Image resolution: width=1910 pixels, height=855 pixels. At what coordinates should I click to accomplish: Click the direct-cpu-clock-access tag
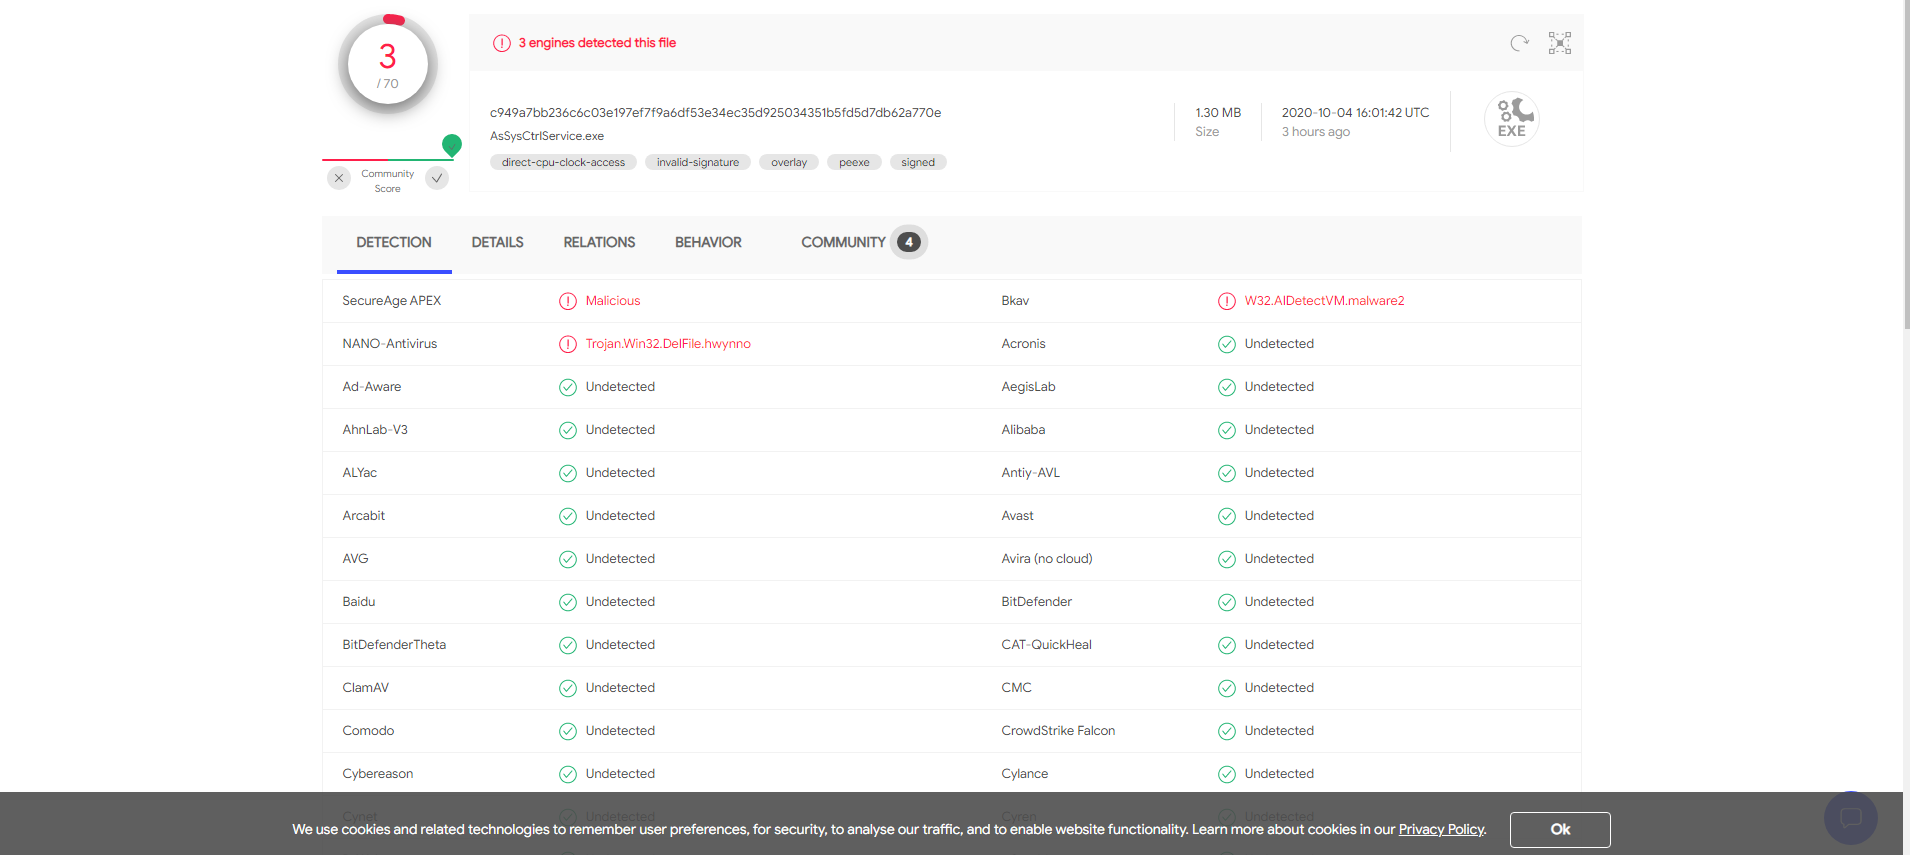pos(563,162)
